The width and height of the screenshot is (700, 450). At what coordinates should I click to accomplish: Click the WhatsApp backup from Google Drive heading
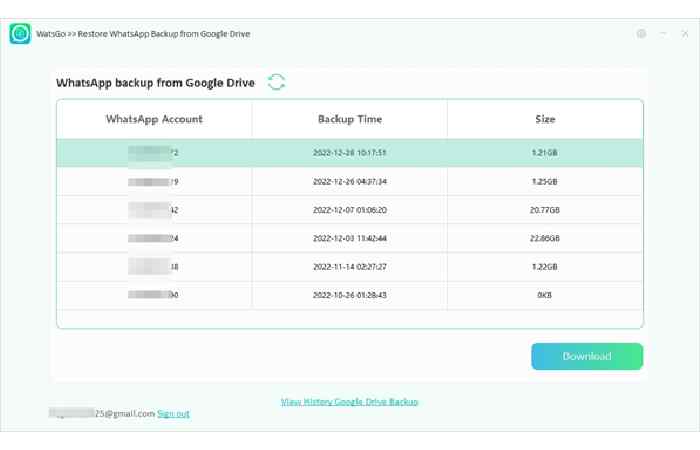pos(155,83)
